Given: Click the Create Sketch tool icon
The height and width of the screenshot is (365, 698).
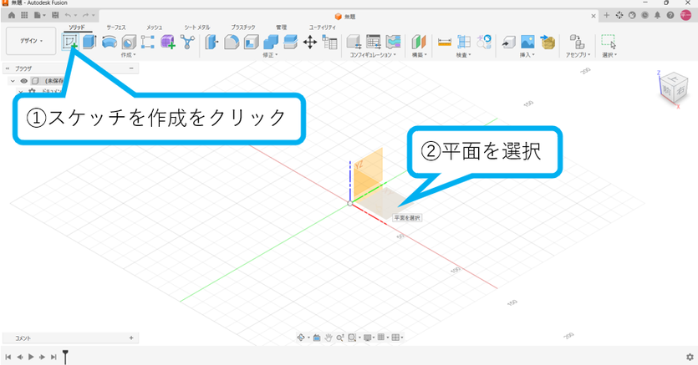Looking at the screenshot, I should [x=69, y=42].
